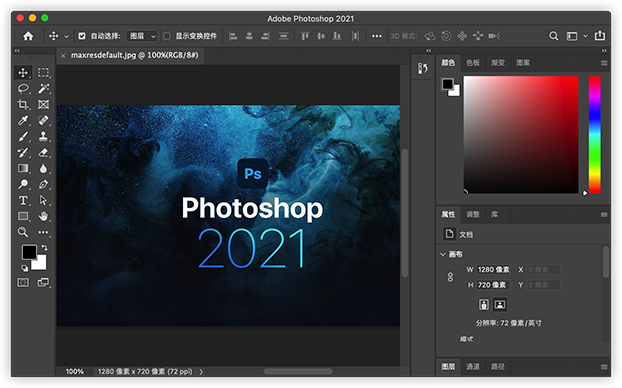Go to the Home screen

click(28, 36)
